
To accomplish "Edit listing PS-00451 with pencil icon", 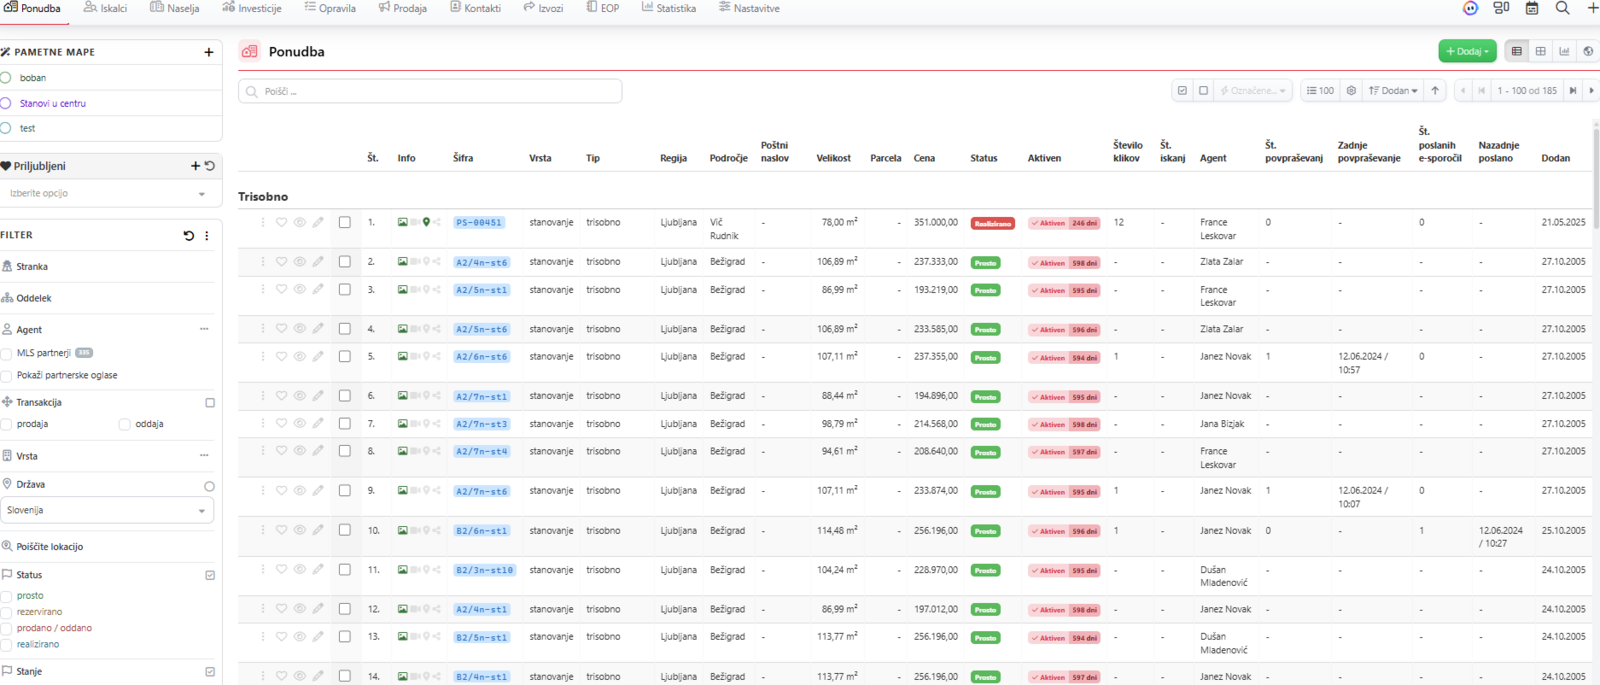I will click(318, 223).
